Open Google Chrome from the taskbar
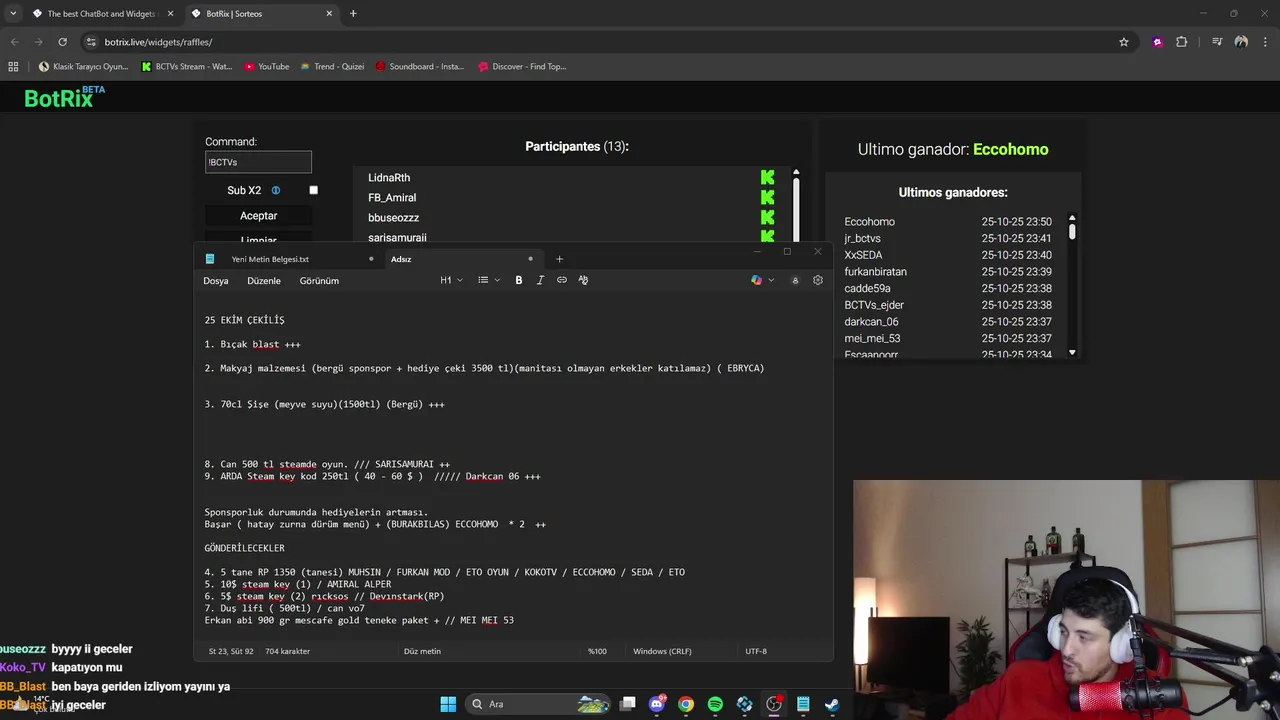The width and height of the screenshot is (1280, 720). coord(686,704)
